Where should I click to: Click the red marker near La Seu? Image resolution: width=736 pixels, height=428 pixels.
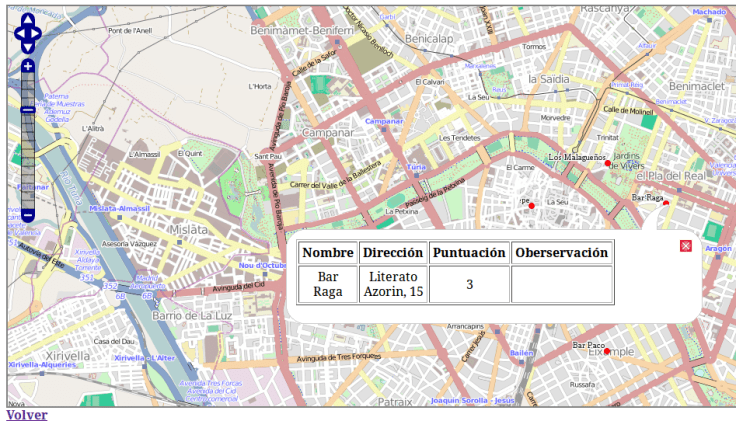point(532,205)
